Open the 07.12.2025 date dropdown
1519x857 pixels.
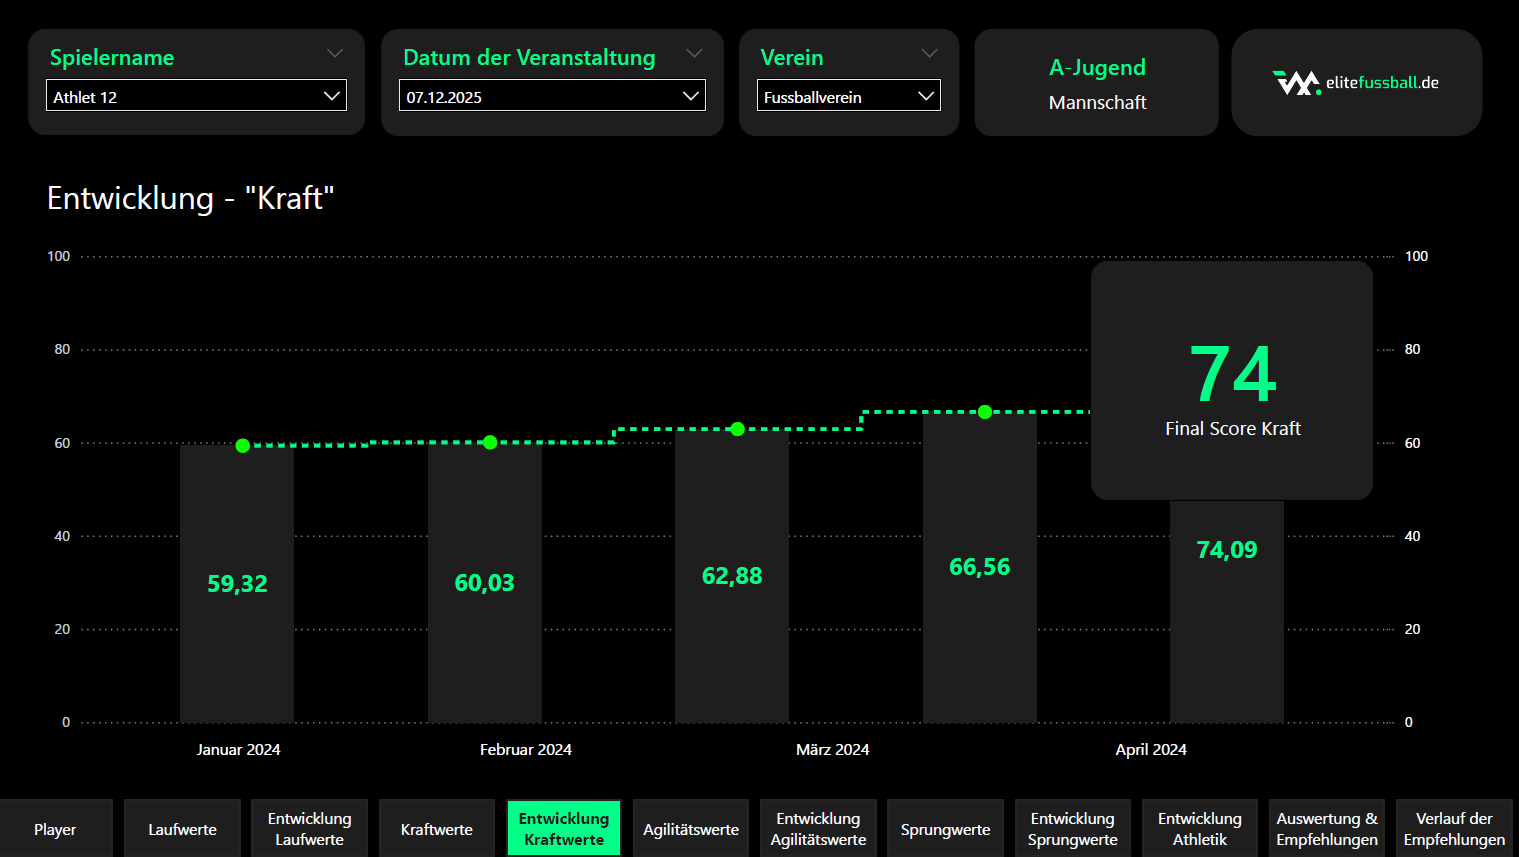click(552, 96)
